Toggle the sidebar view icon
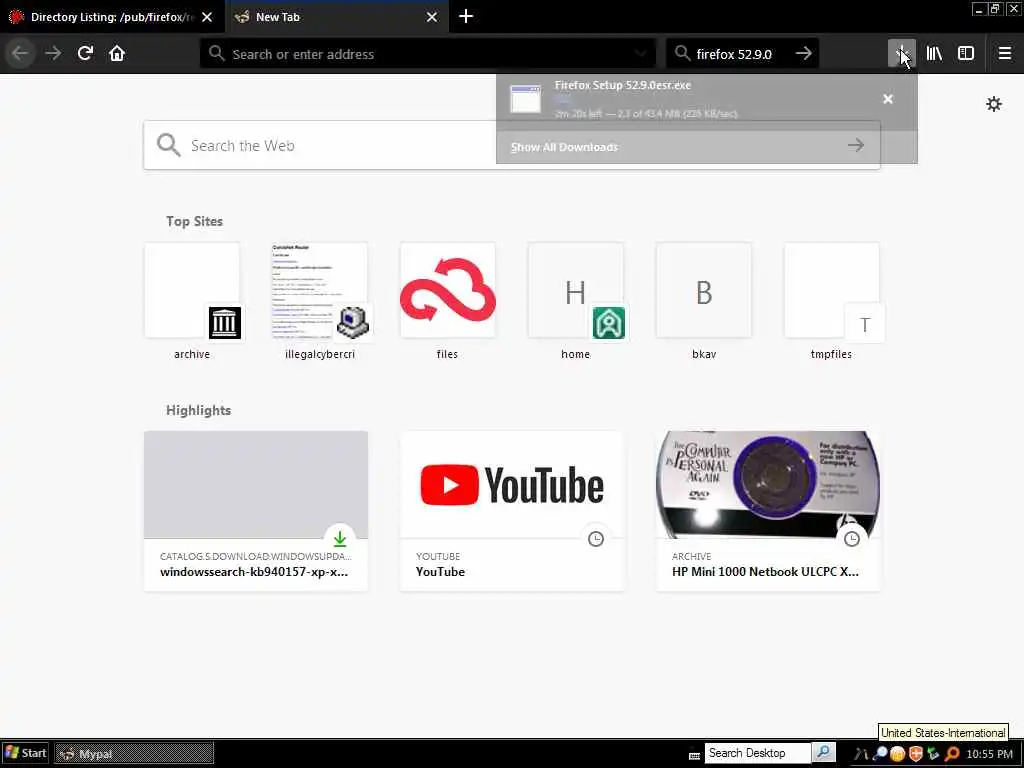This screenshot has width=1024, height=768. click(x=966, y=54)
